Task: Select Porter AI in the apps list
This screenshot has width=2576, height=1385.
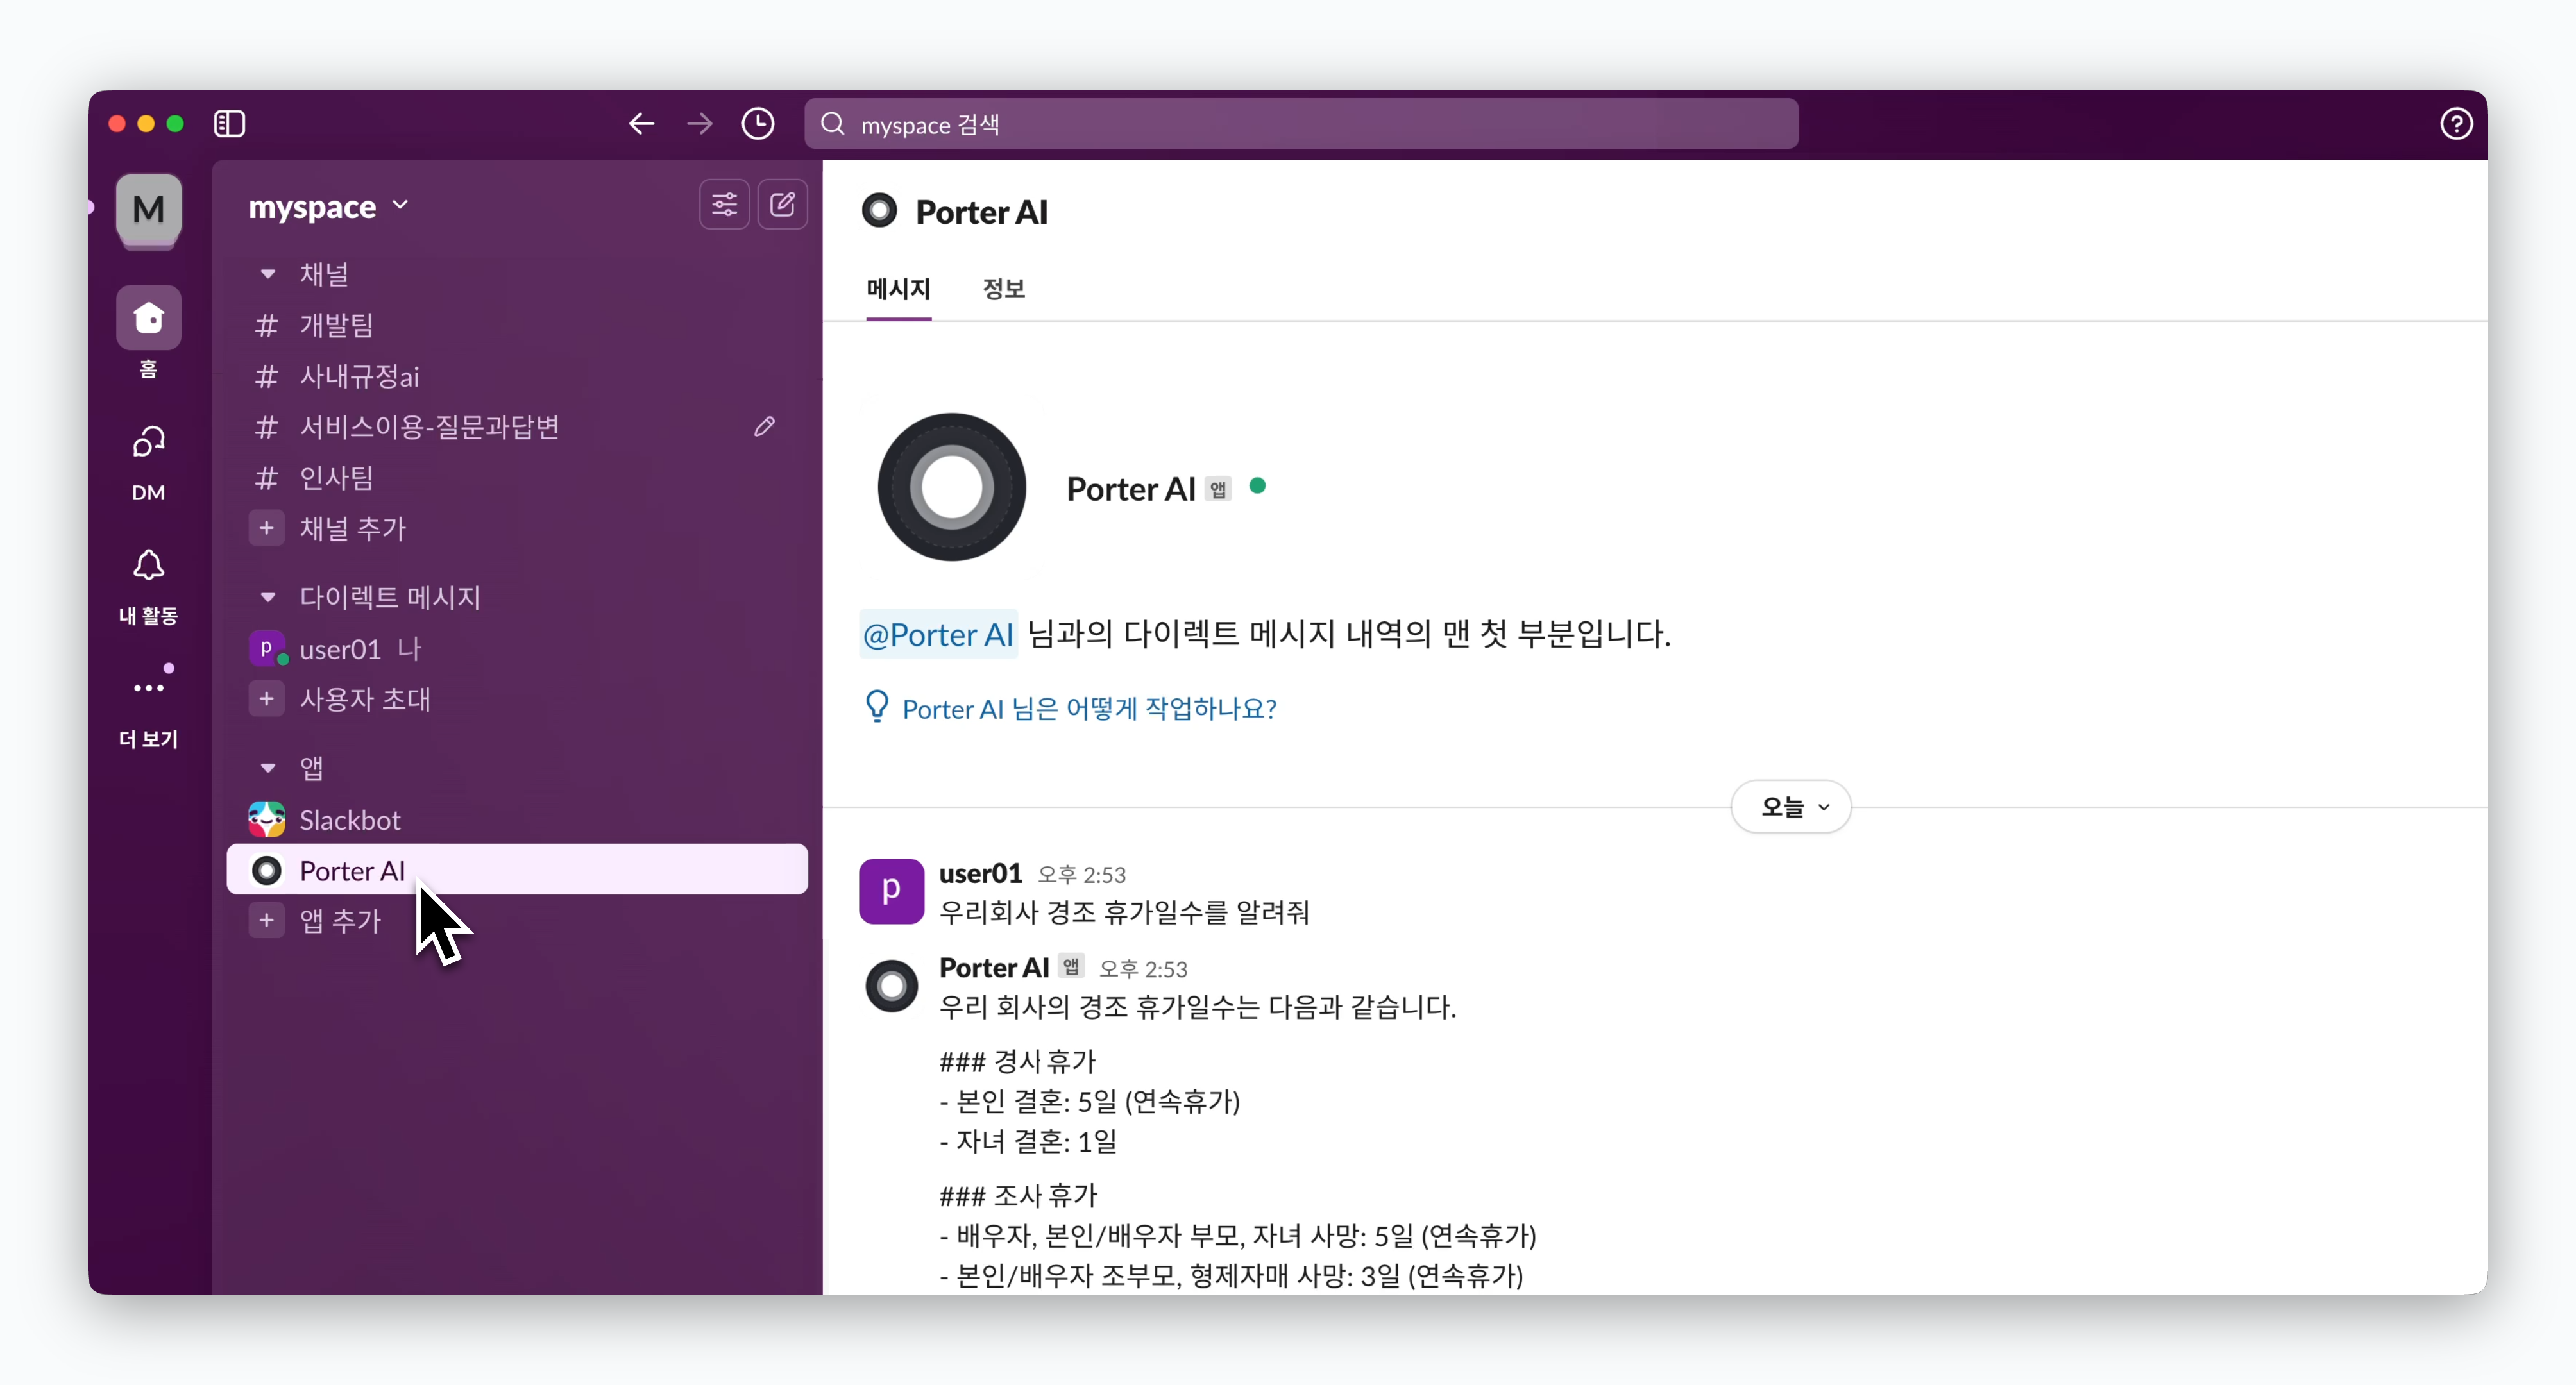Action: click(517, 870)
